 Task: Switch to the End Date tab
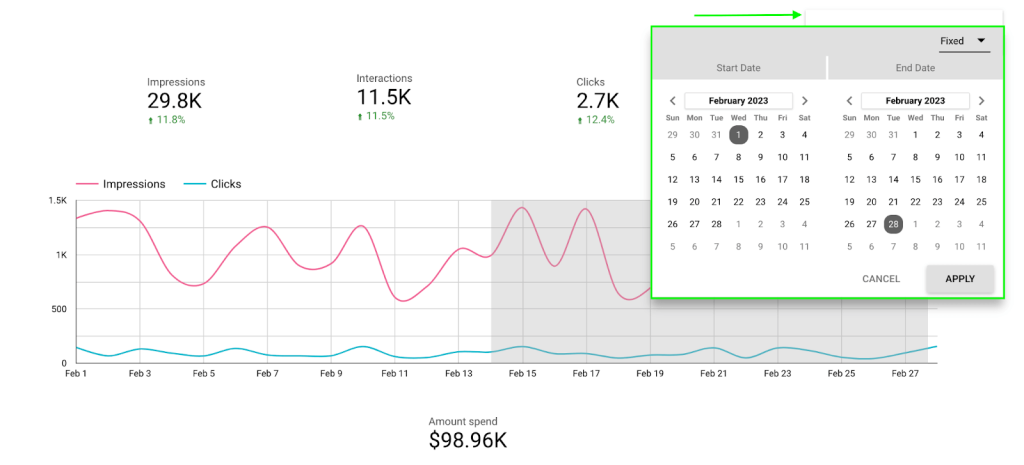click(x=915, y=68)
